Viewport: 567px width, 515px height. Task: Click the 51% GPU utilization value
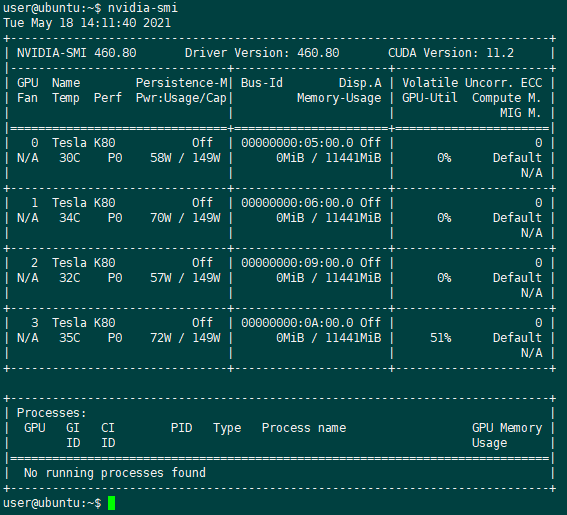[441, 338]
